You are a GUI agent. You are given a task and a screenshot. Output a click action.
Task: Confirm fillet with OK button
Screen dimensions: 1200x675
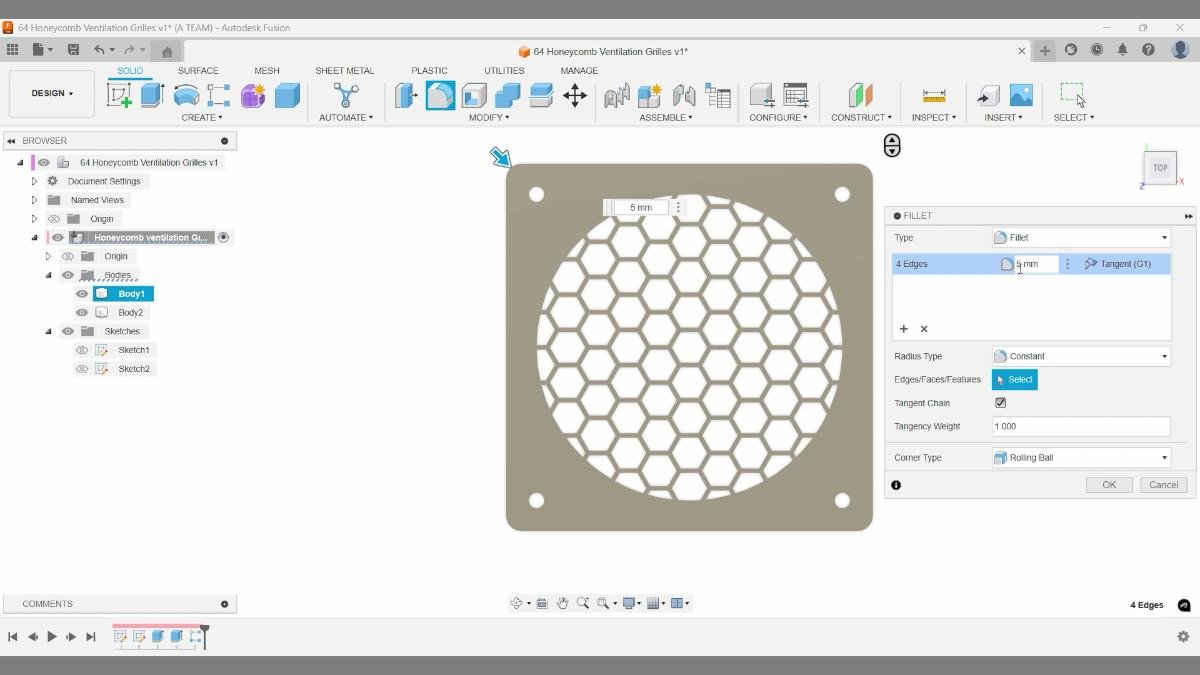[1109, 485]
